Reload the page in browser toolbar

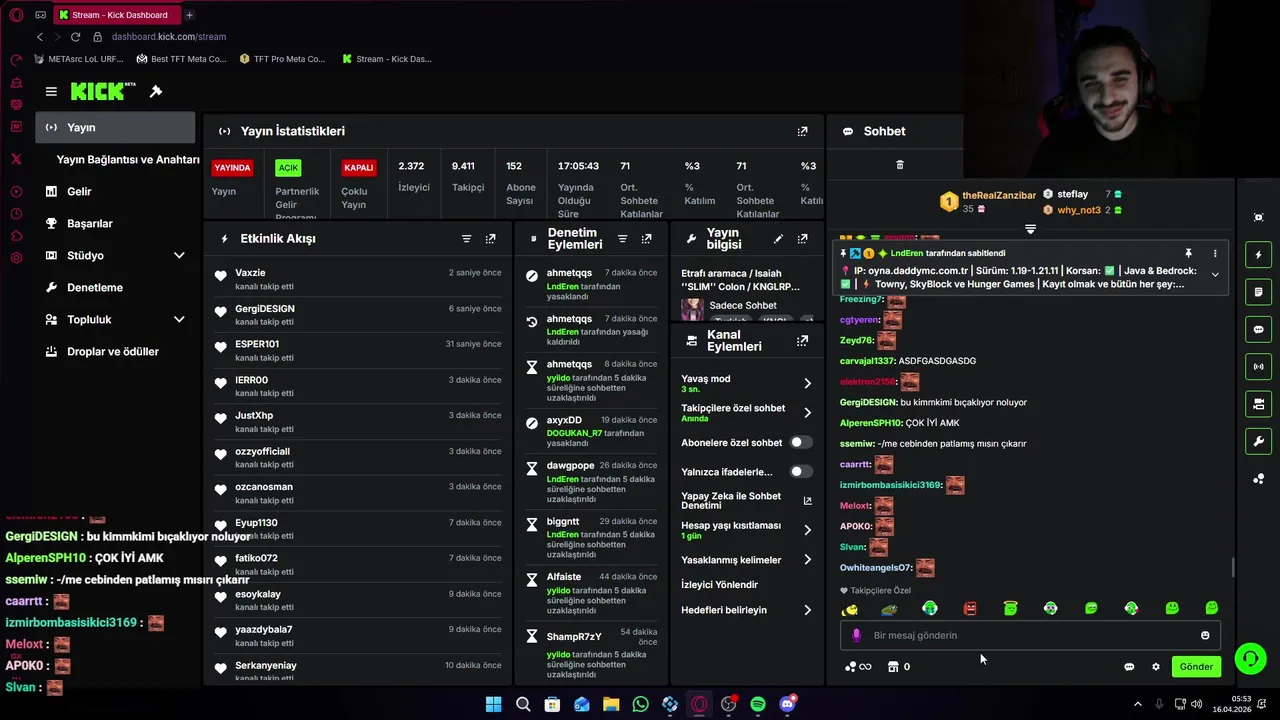[75, 37]
